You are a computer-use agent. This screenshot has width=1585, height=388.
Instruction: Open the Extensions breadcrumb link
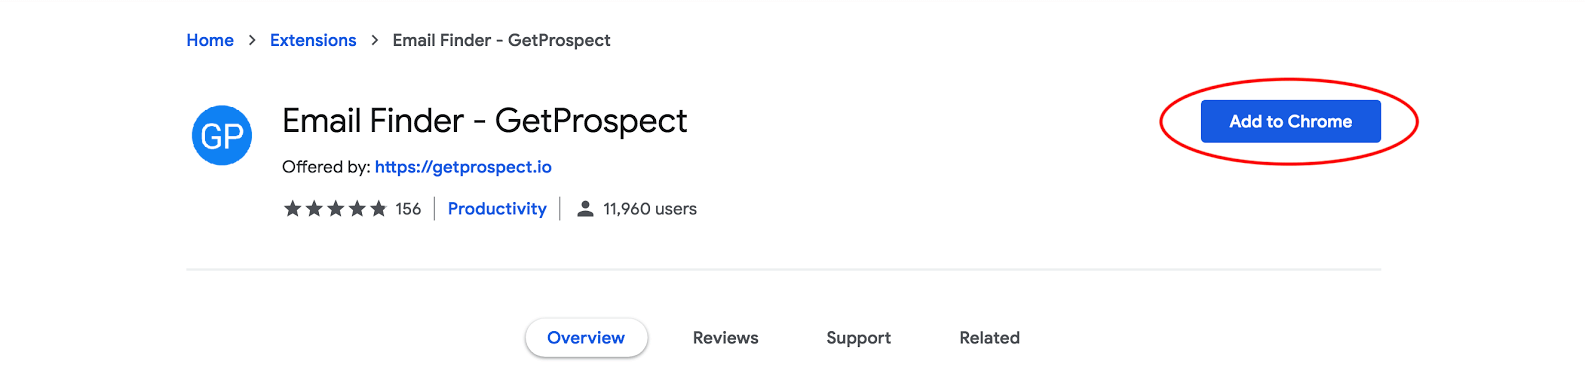coord(313,40)
